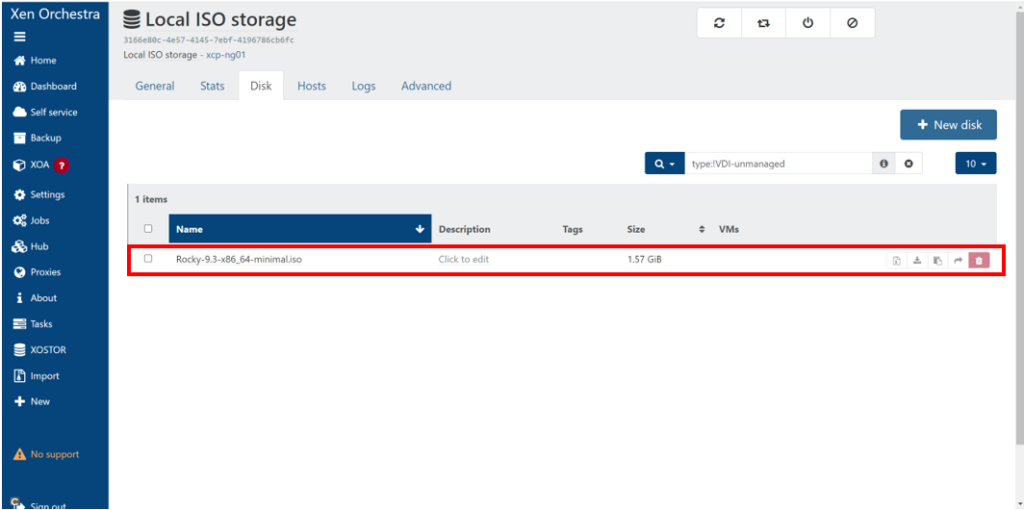This screenshot has height=510, width=1024.
Task: Tick the Rocky-9.3 ISO row checkbox
Action: click(x=148, y=259)
